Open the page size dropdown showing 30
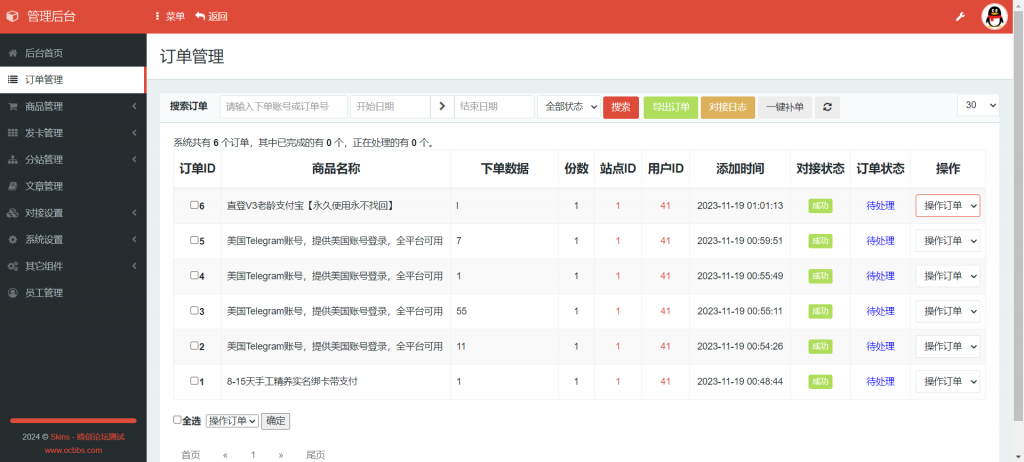The image size is (1024, 462). (x=978, y=105)
